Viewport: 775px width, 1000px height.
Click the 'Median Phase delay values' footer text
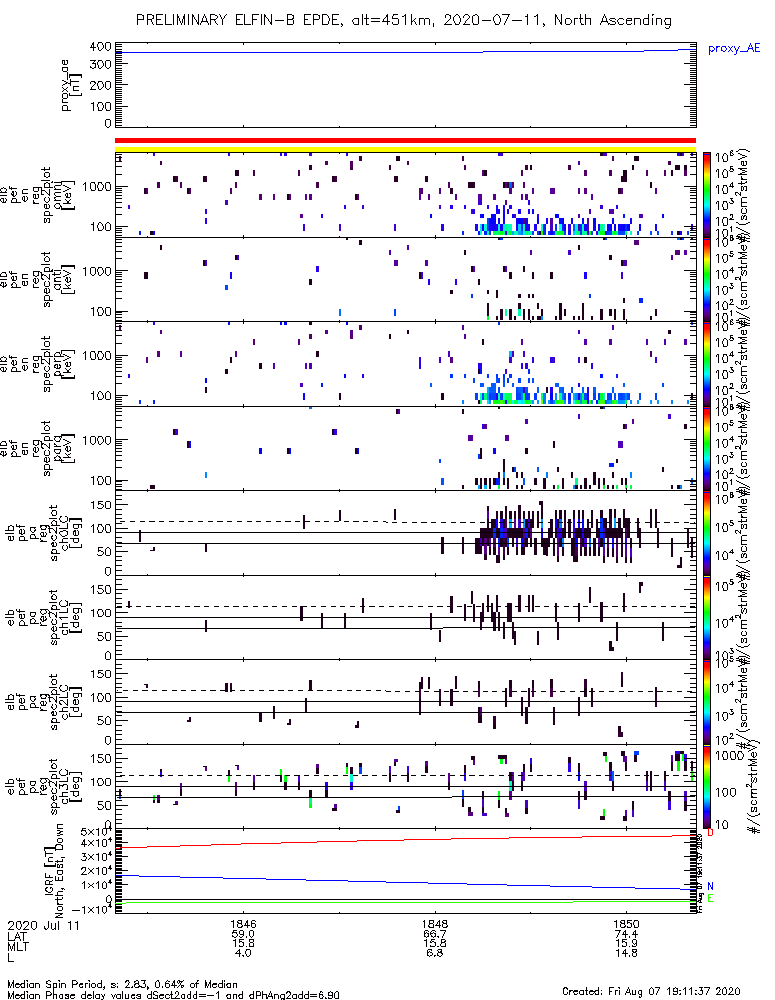click(x=173, y=995)
